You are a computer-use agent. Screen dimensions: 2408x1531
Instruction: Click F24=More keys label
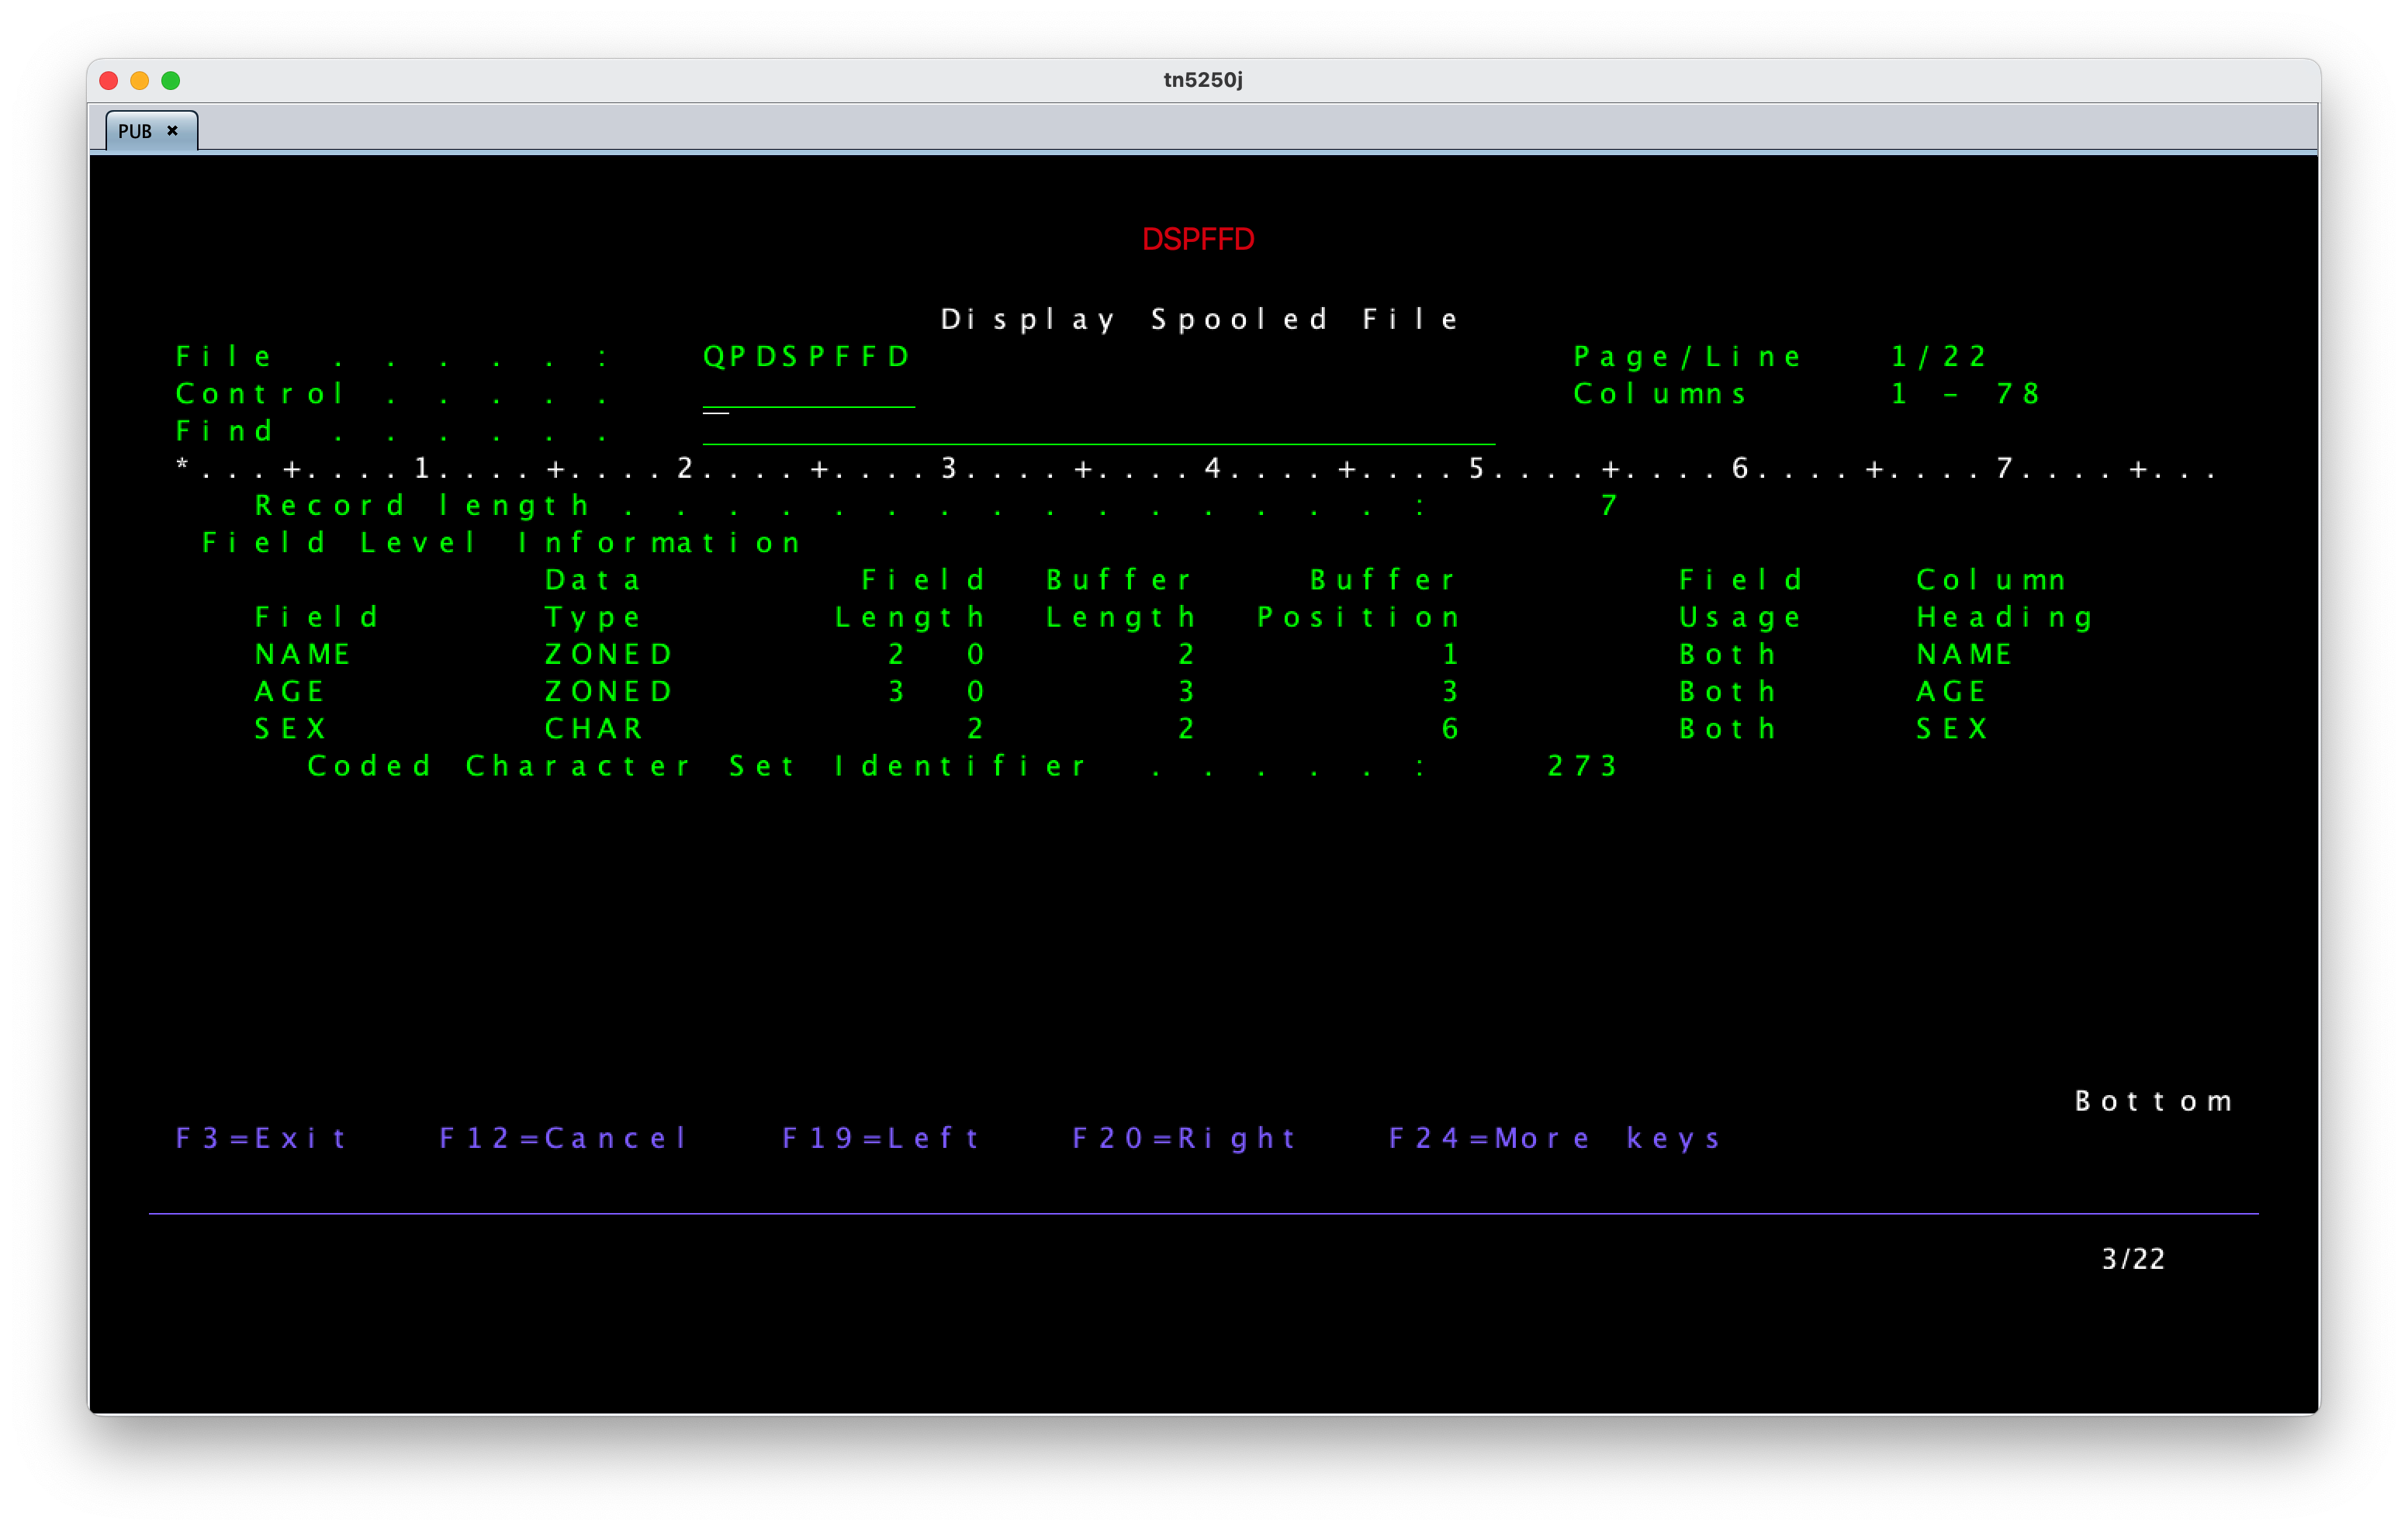[x=1555, y=1138]
